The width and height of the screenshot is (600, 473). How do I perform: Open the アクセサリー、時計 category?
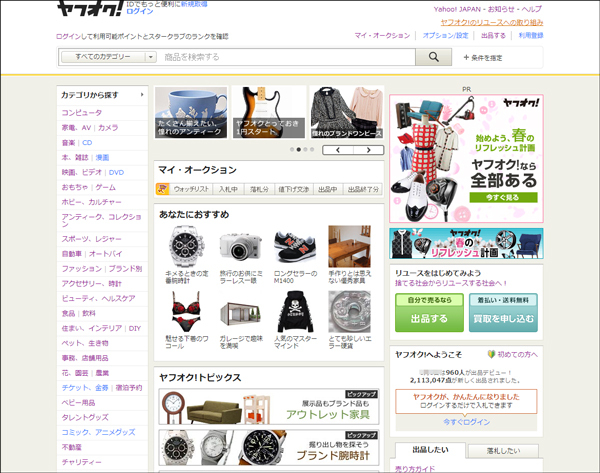(91, 284)
